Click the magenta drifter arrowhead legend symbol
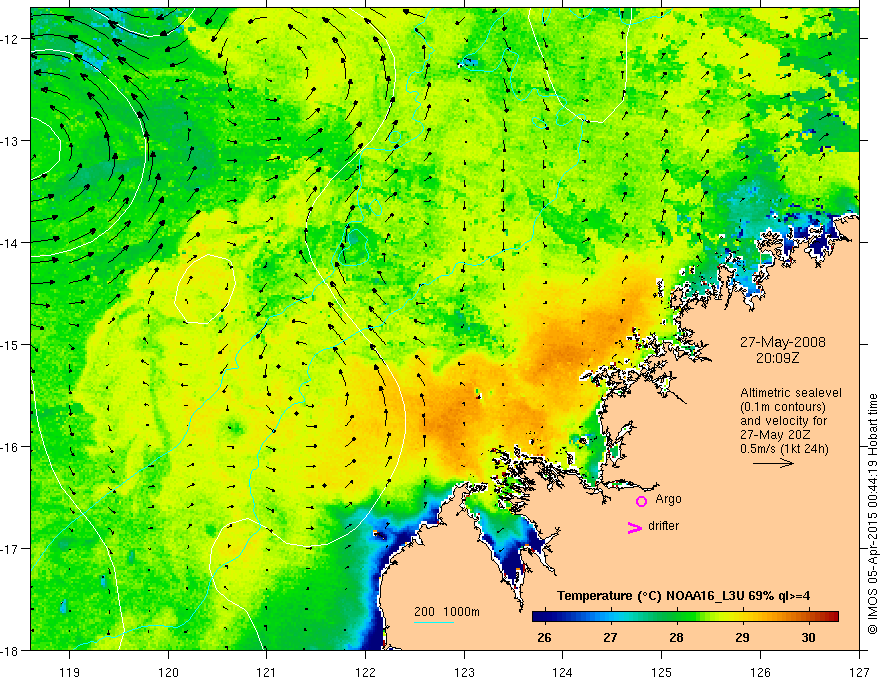This screenshot has height=680, width=880. coord(635,527)
